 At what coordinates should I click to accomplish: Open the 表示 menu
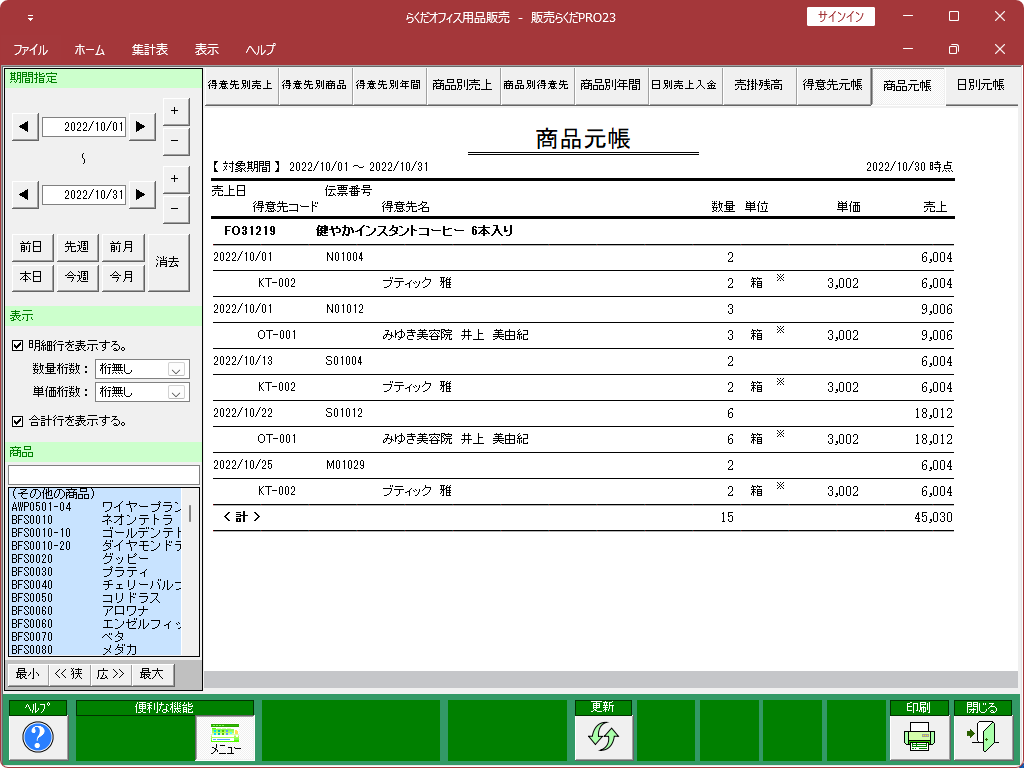(x=206, y=50)
